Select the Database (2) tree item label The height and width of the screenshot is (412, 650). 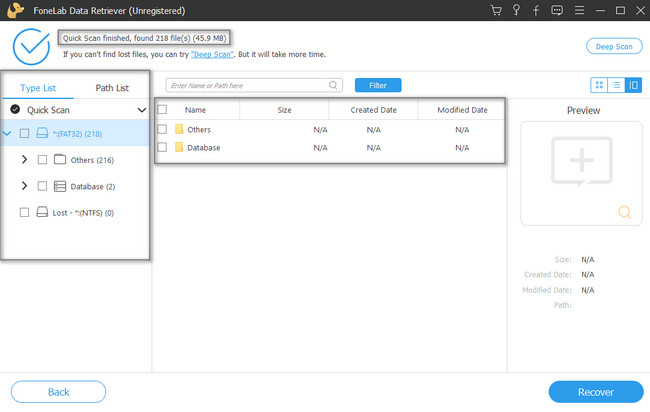tap(92, 187)
